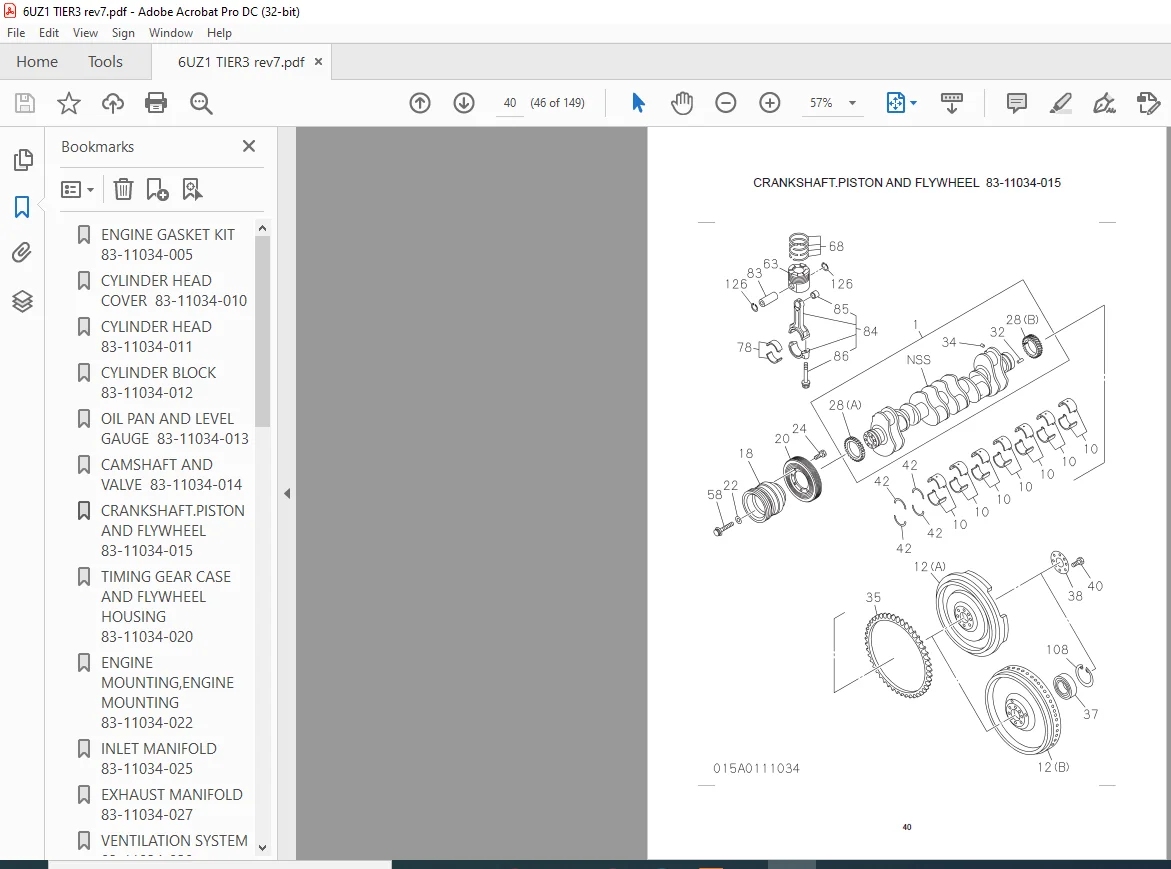
Task: Click the scrolling mode keyboard icon
Action: click(x=951, y=103)
